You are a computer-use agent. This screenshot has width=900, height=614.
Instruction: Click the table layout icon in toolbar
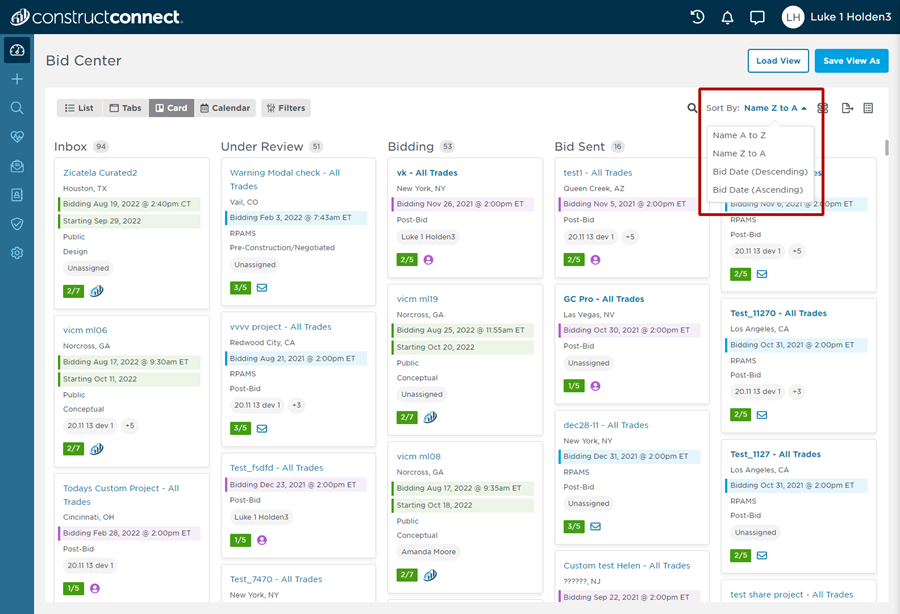pyautogui.click(x=868, y=108)
